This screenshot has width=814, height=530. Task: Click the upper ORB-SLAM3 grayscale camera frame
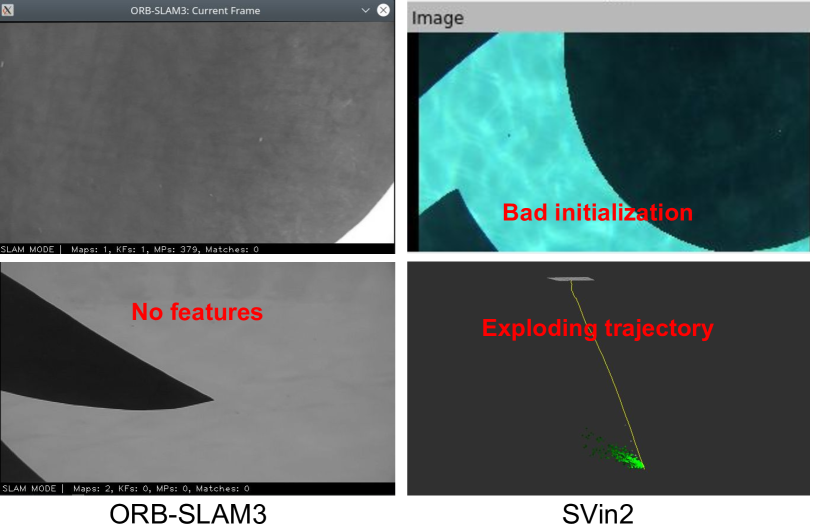pyautogui.click(x=197, y=132)
